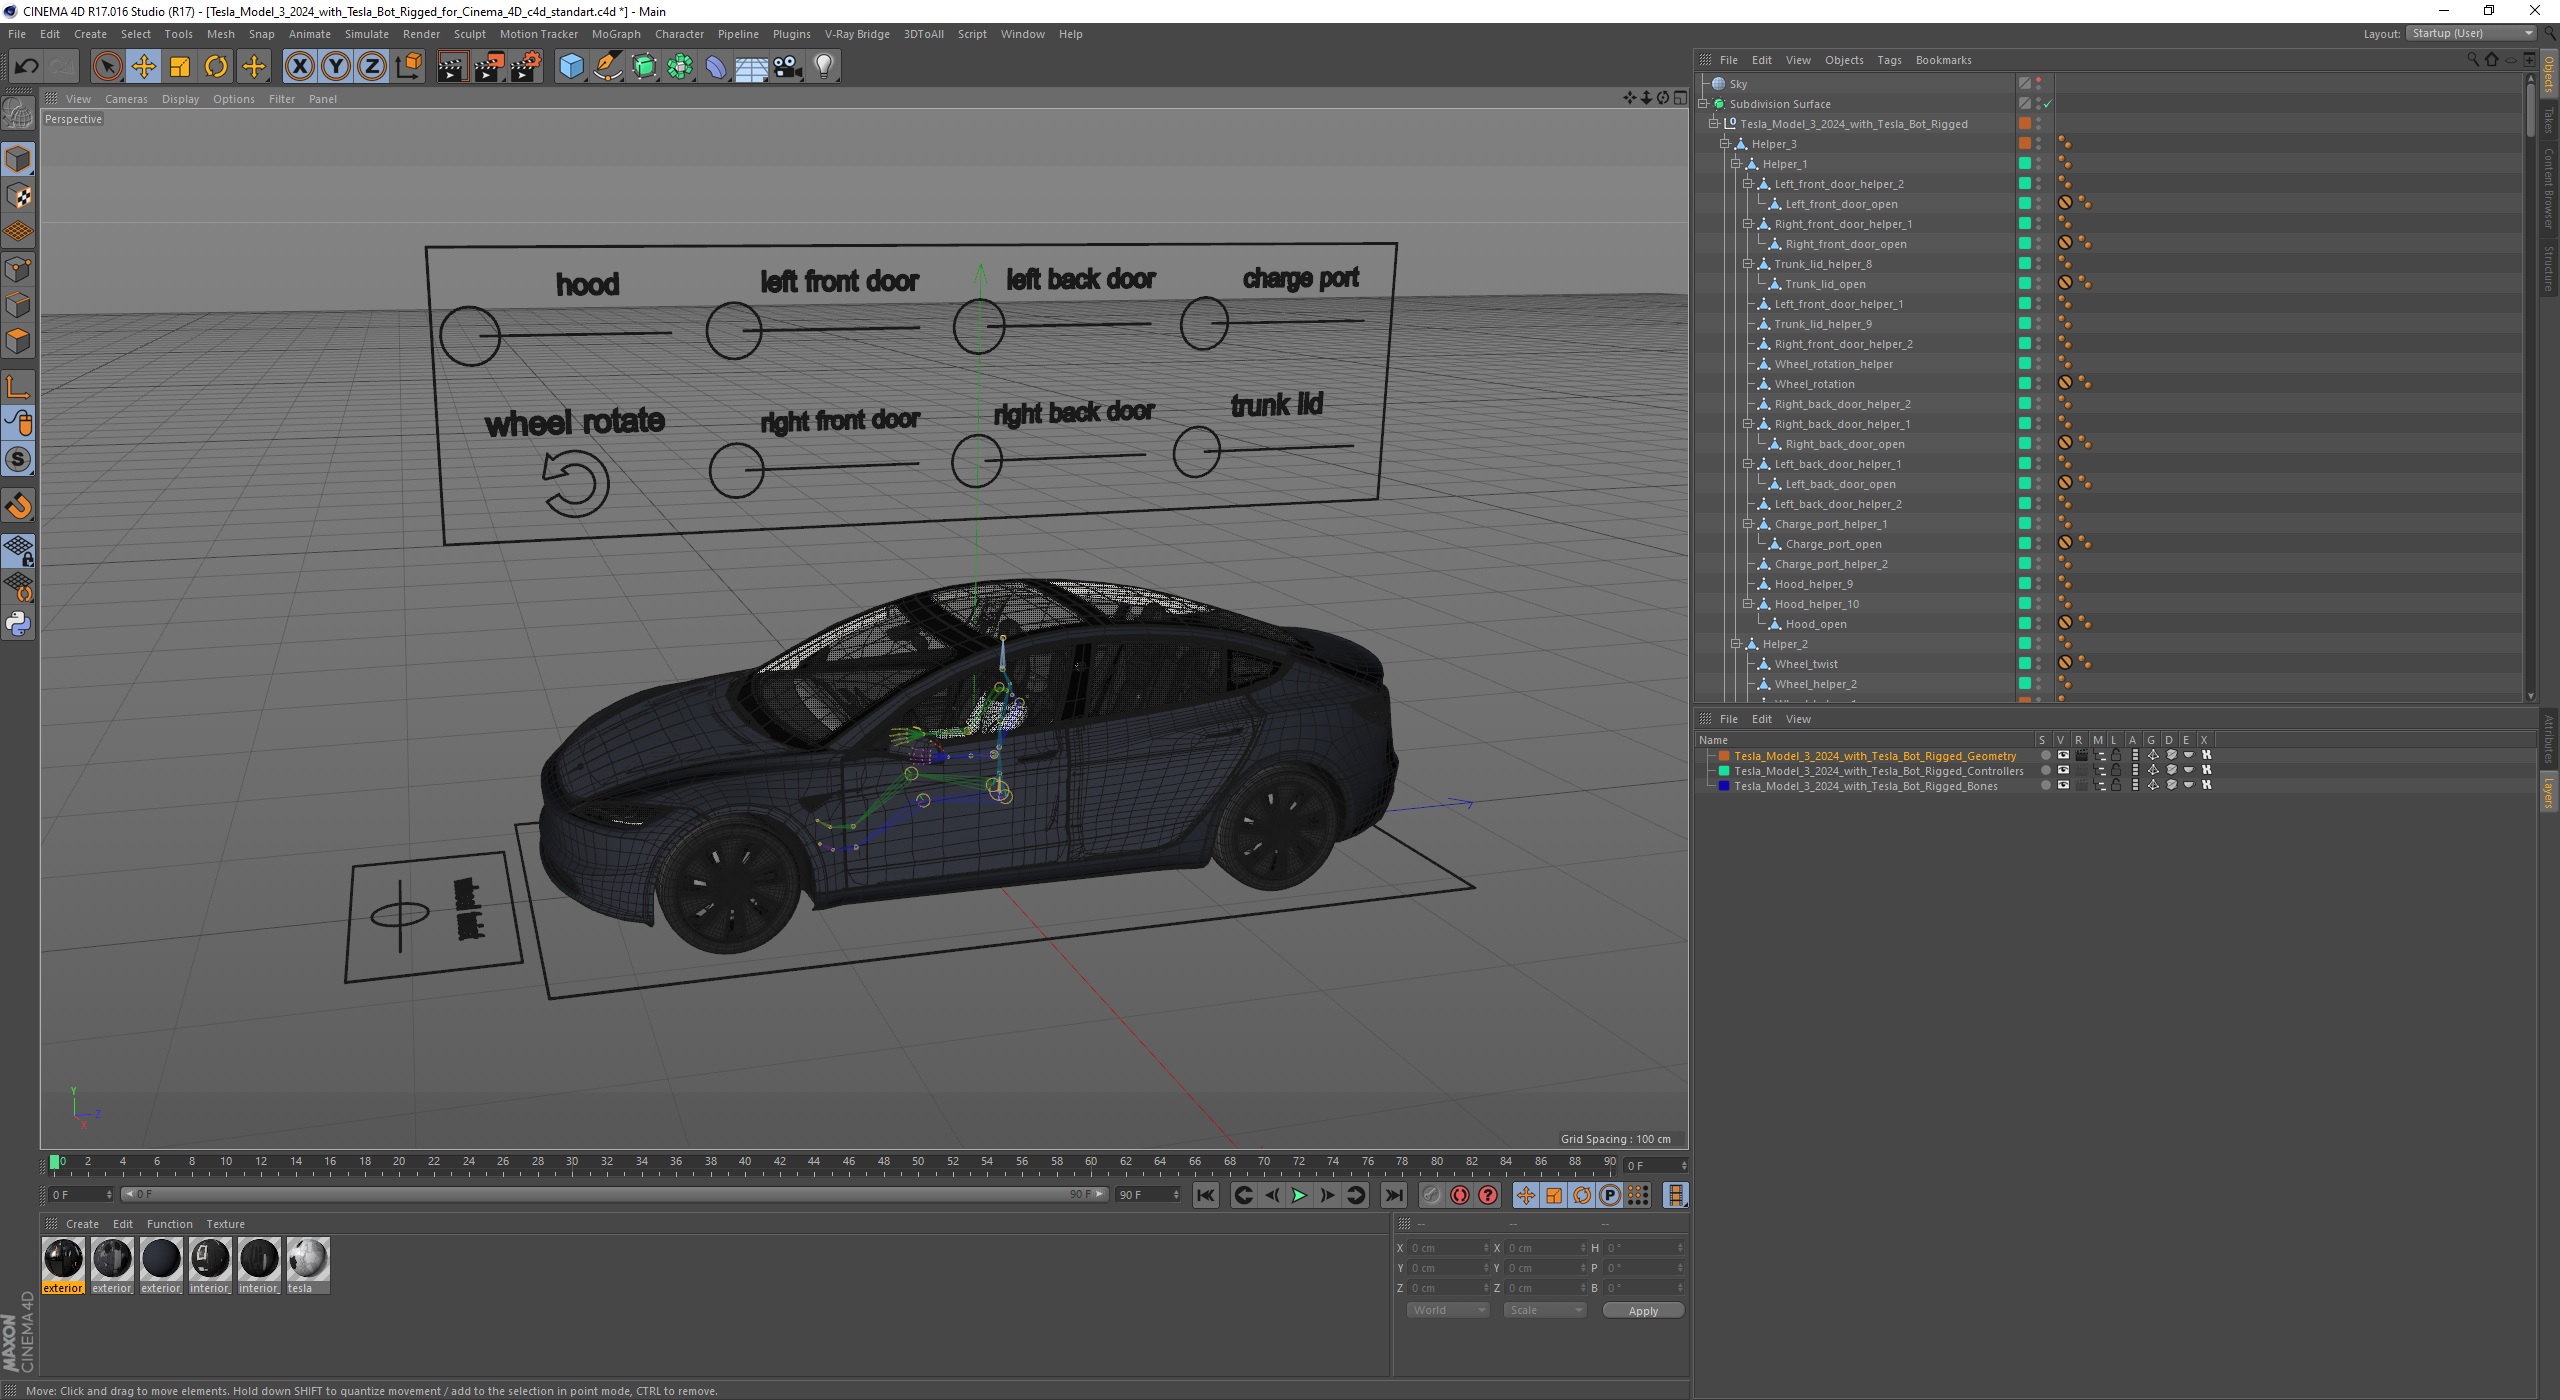Toggle visibility of Bones layer
This screenshot has width=2560, height=1400.
coord(2063,786)
